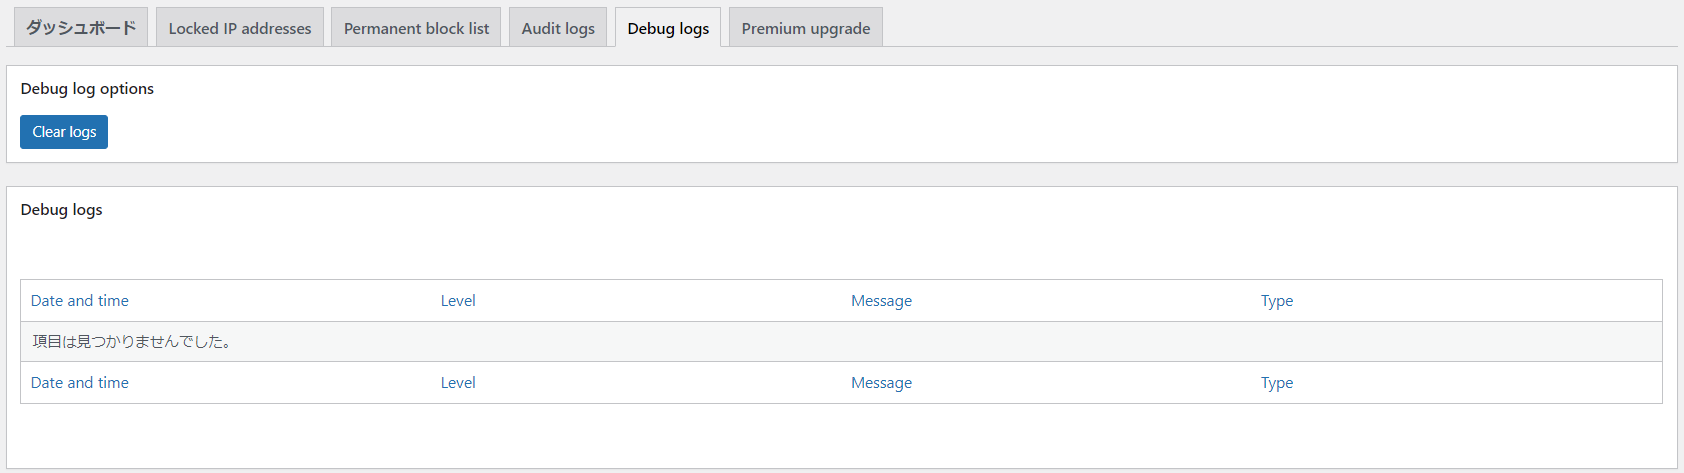Sort by Date and time in table header
This screenshot has width=1684, height=473.
[x=80, y=301]
